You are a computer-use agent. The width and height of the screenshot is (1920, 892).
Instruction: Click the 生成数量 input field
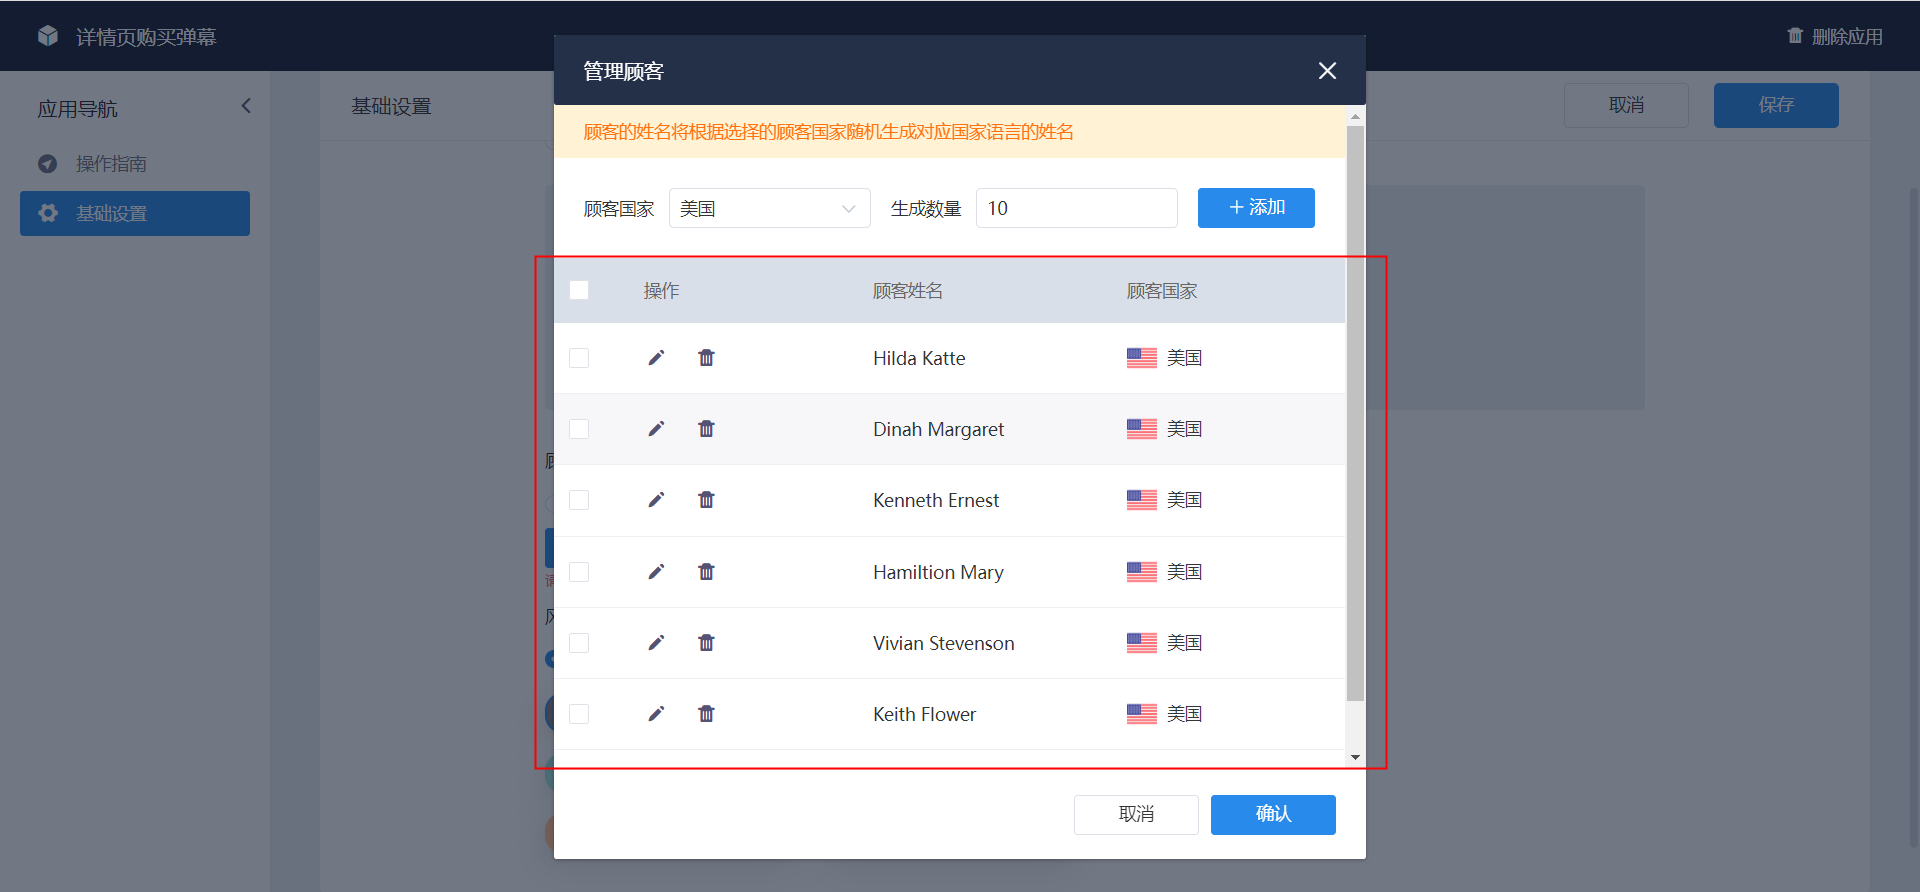tap(1076, 208)
